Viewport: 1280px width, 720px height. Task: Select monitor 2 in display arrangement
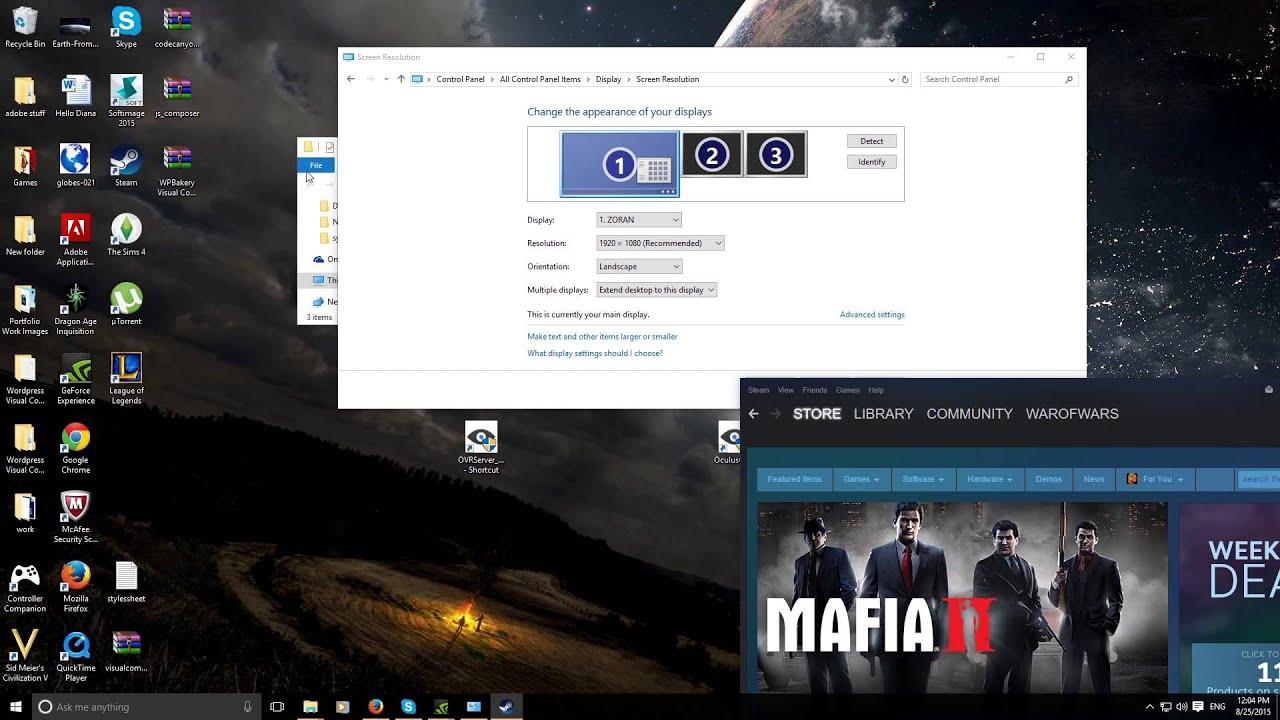712,155
